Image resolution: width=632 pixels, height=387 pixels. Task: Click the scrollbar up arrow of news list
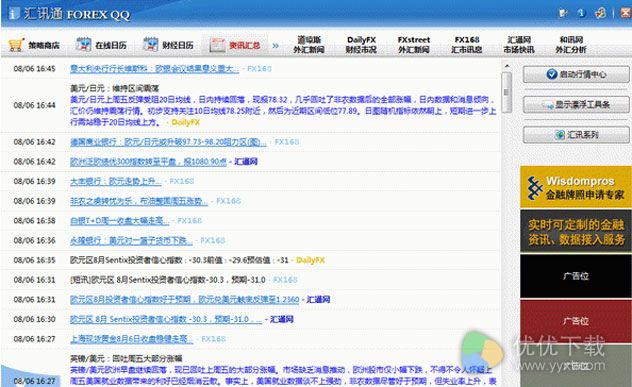point(507,66)
